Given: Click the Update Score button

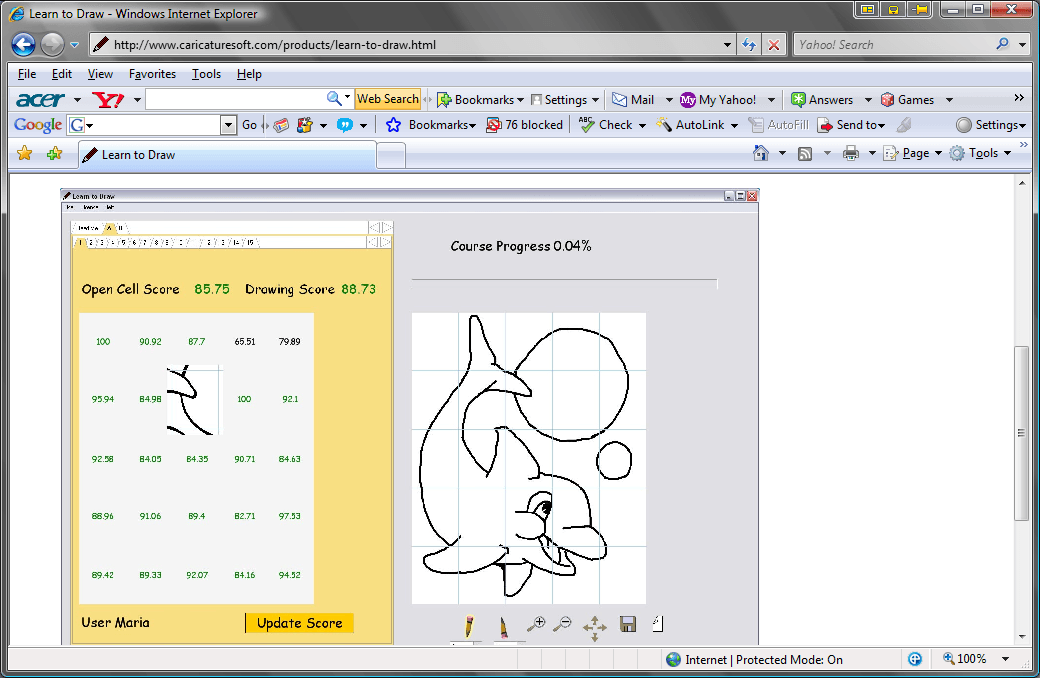Looking at the screenshot, I should pyautogui.click(x=299, y=623).
